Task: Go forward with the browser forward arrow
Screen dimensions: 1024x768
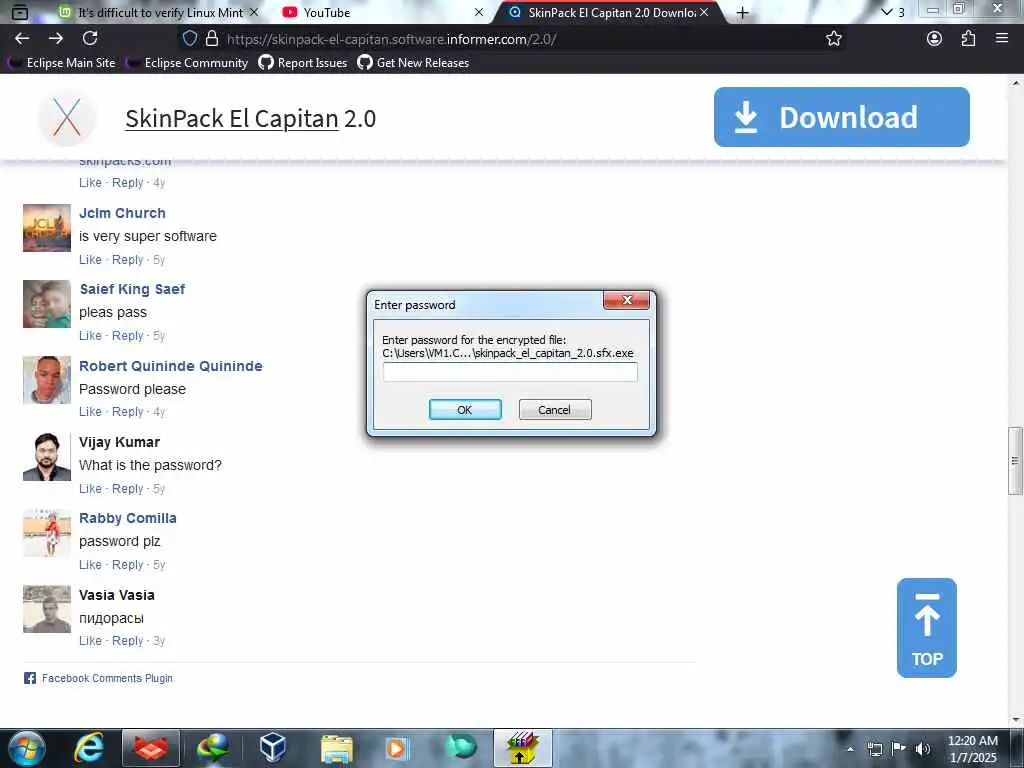Action: (56, 39)
